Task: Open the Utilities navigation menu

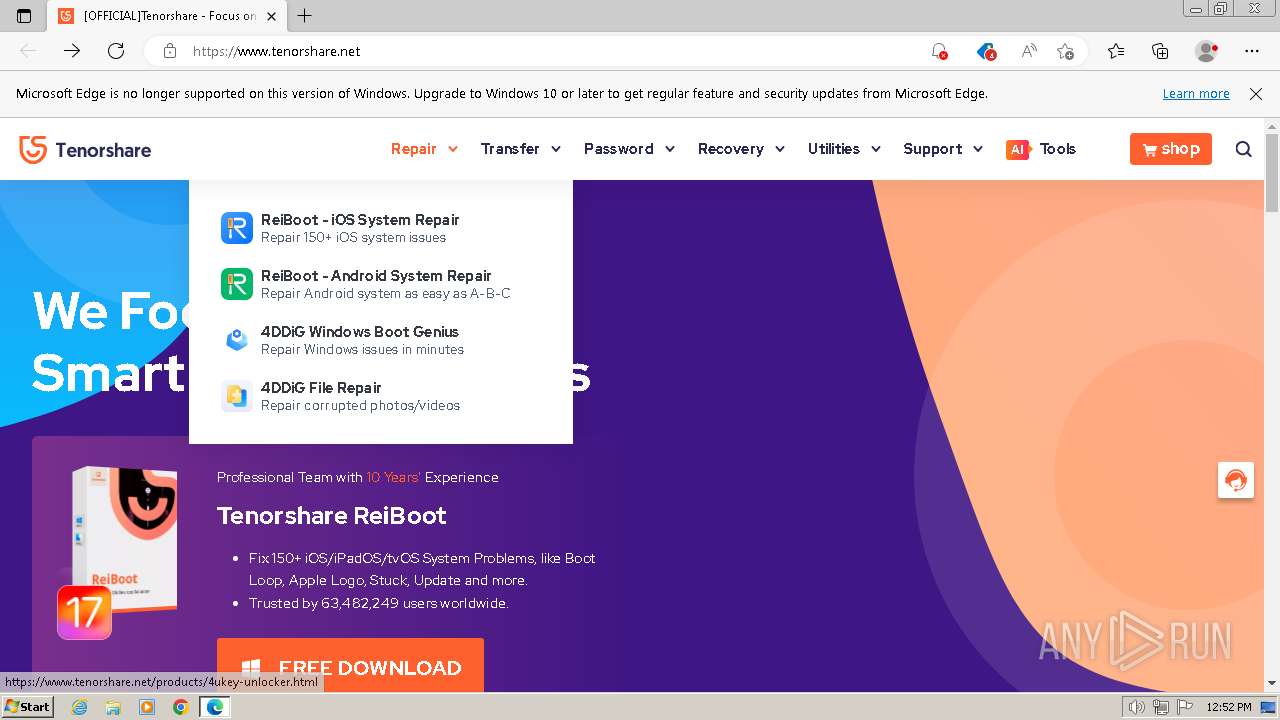Action: tap(833, 149)
